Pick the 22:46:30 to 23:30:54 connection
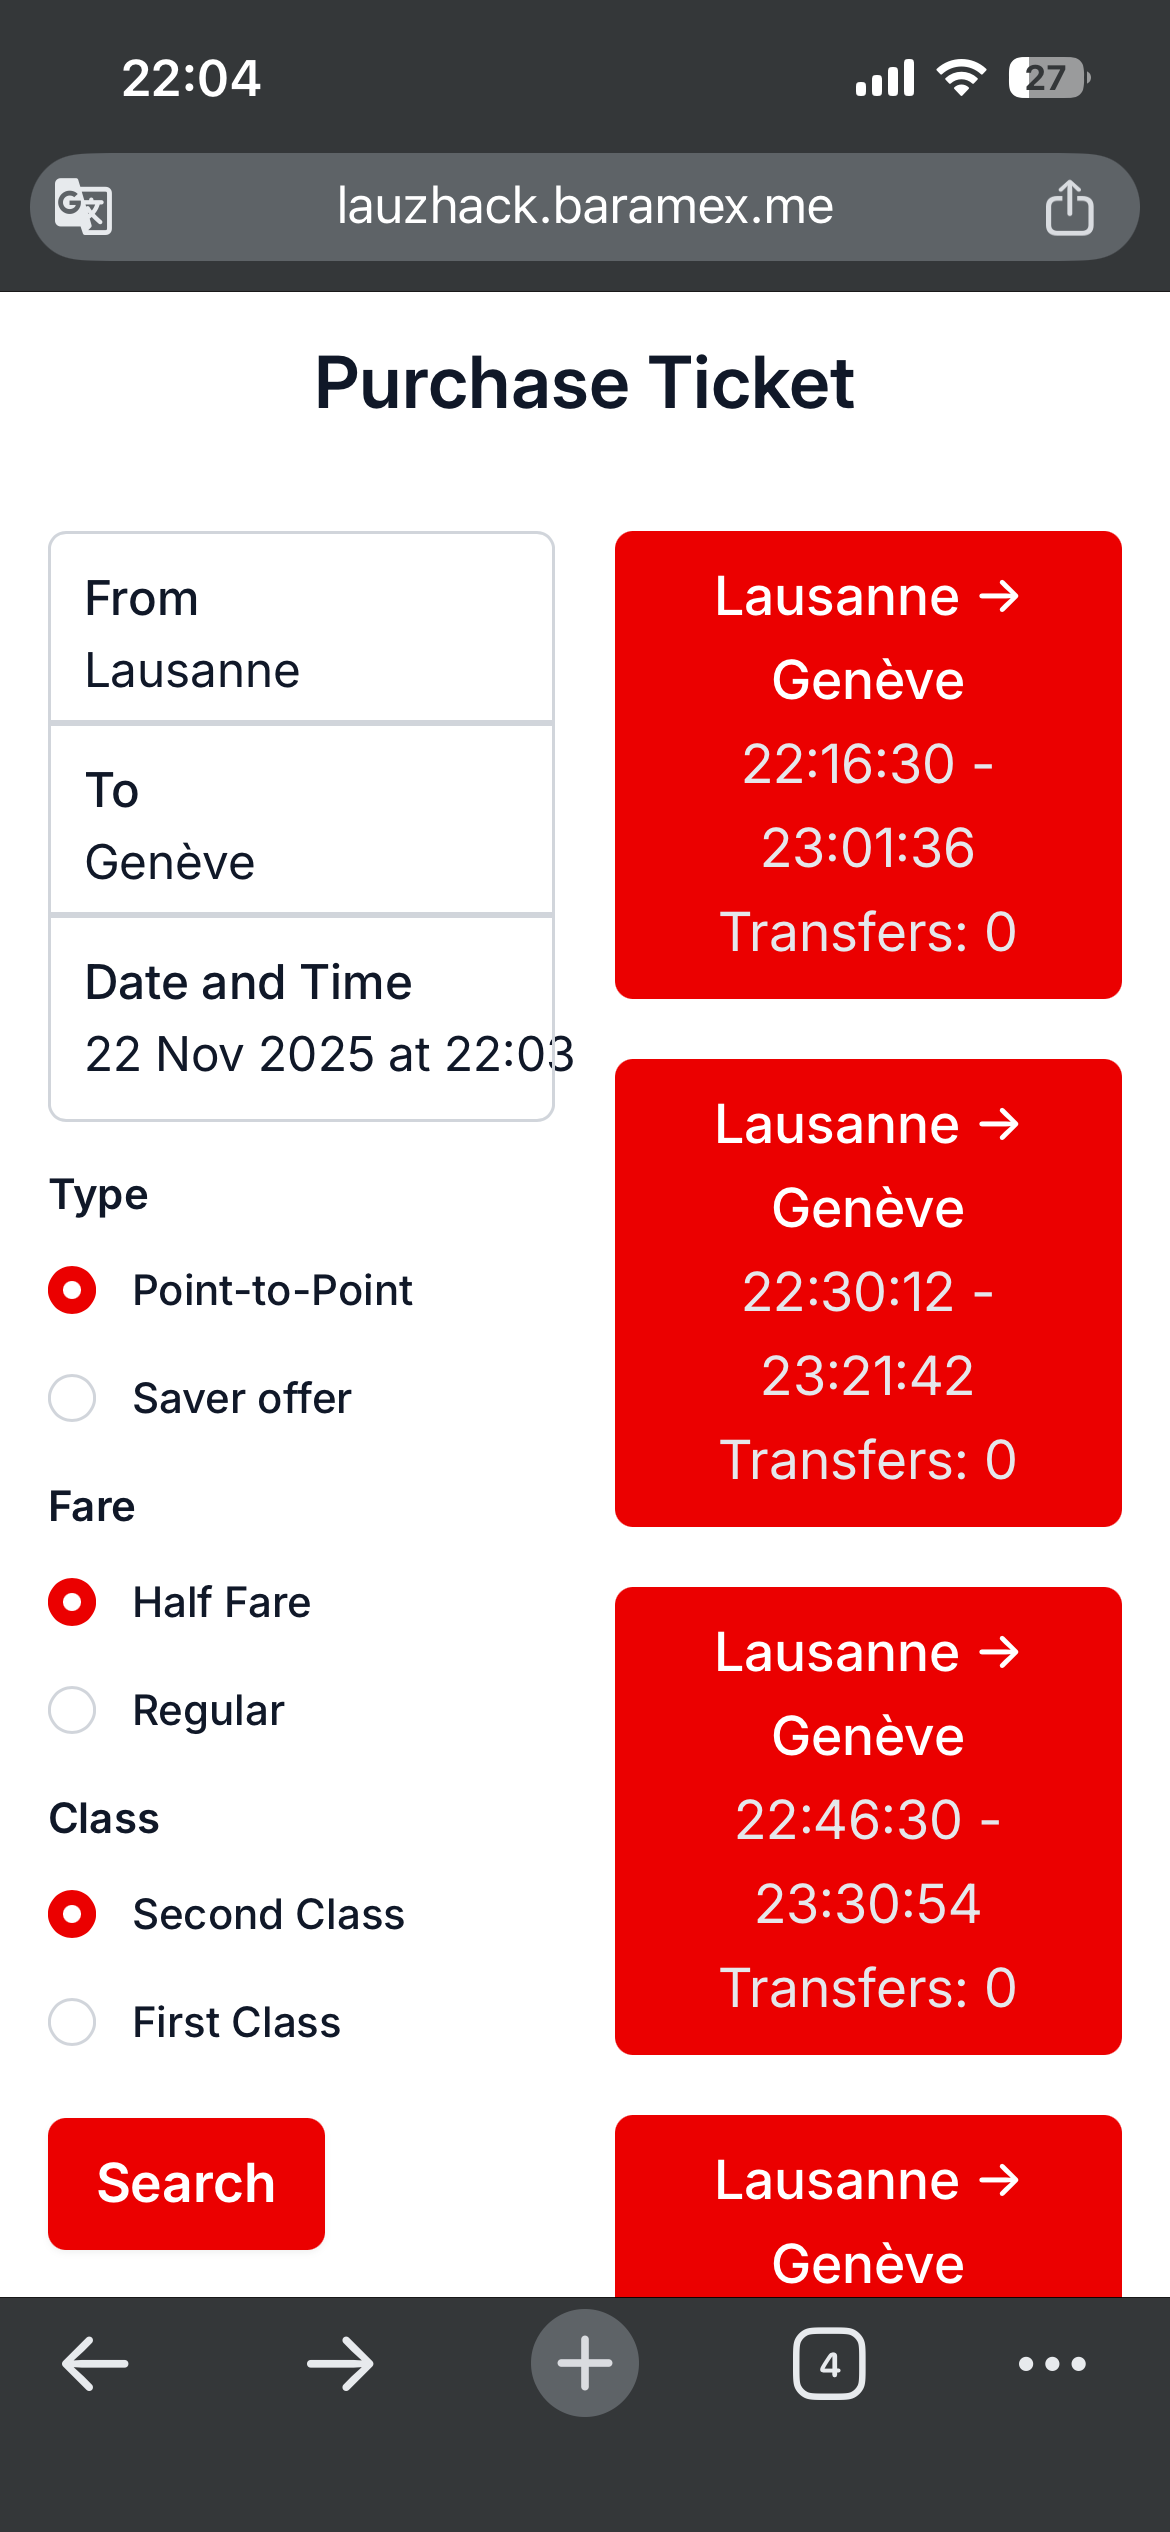Screen dimensions: 1170x2532 click(868, 1821)
